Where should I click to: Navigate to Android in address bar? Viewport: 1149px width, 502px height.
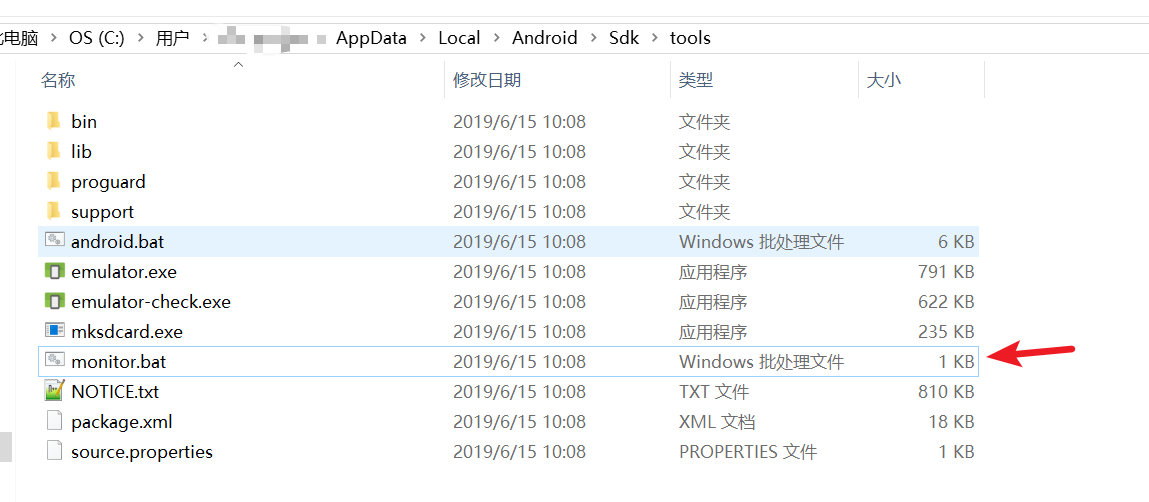click(544, 38)
